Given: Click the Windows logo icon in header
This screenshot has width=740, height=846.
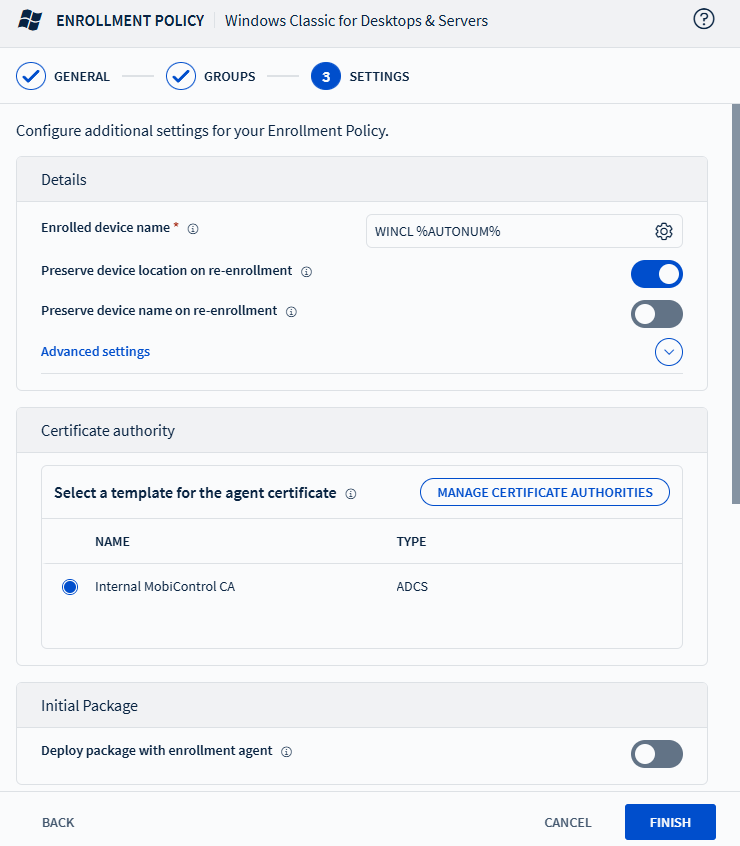Looking at the screenshot, I should point(30,20).
